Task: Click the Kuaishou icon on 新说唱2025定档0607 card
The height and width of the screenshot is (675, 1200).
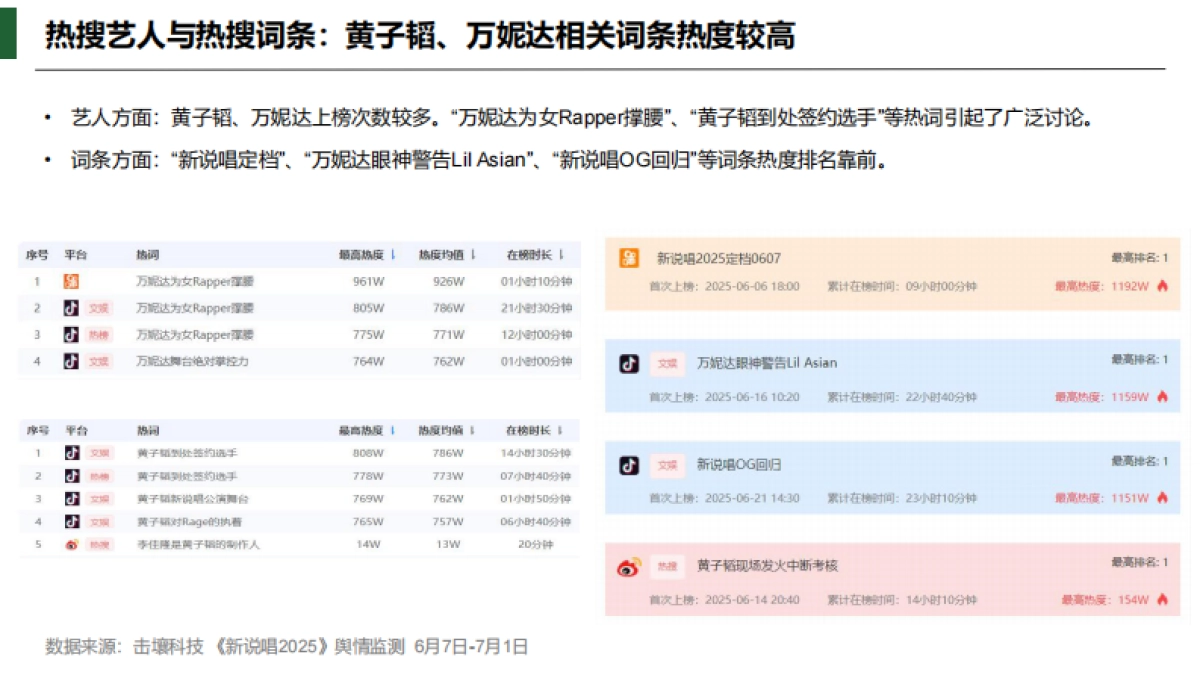Action: 627,257
